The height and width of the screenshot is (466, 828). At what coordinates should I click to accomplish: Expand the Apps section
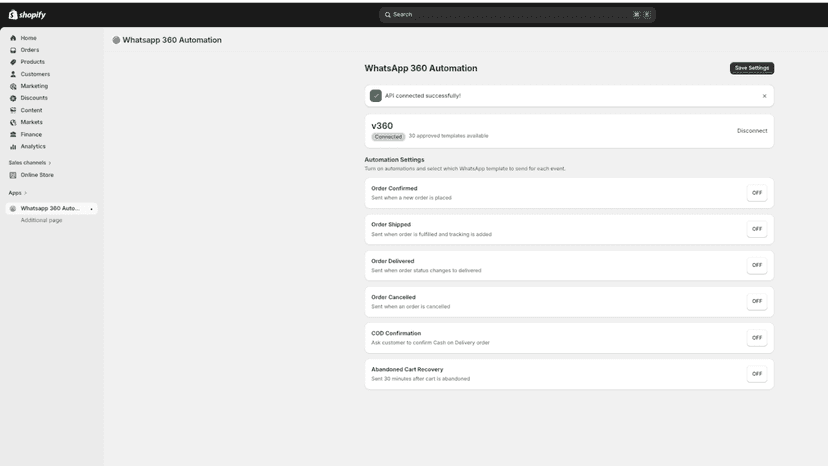[17, 193]
